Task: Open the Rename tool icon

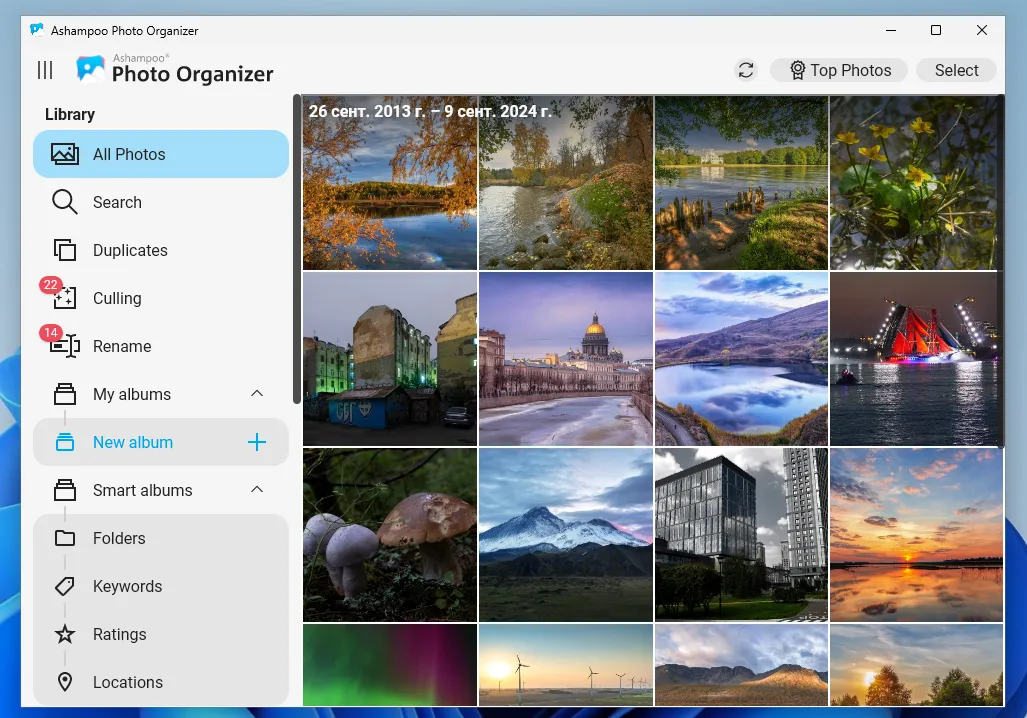Action: point(64,346)
